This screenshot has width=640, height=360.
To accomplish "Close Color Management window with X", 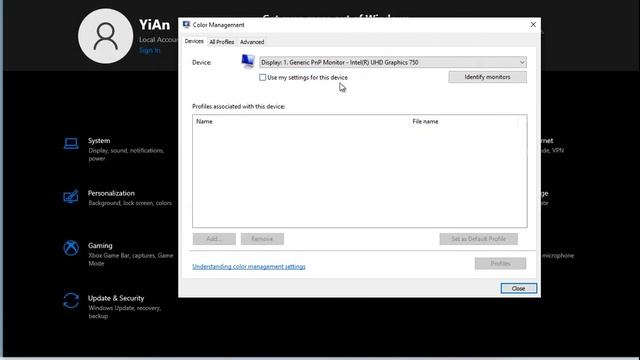I will pyautogui.click(x=533, y=24).
